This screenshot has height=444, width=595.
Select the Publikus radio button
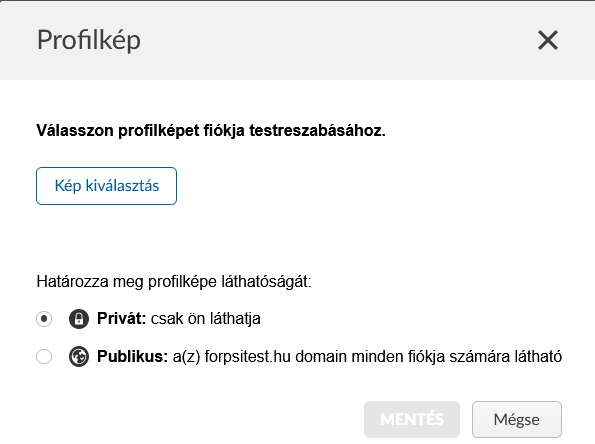[x=44, y=357]
